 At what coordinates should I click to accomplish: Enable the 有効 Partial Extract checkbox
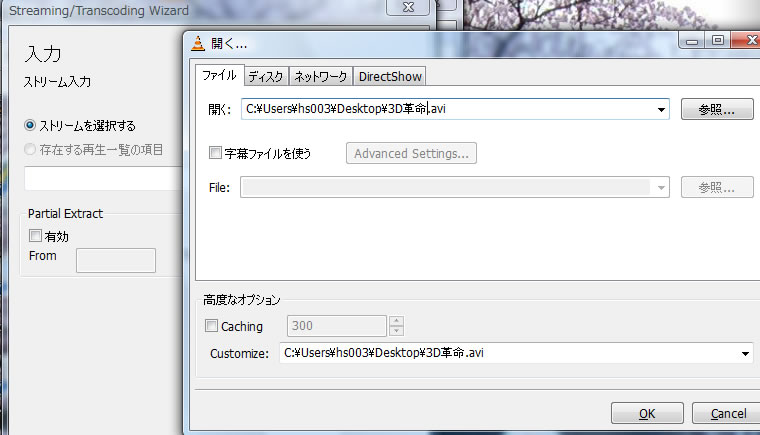point(35,236)
